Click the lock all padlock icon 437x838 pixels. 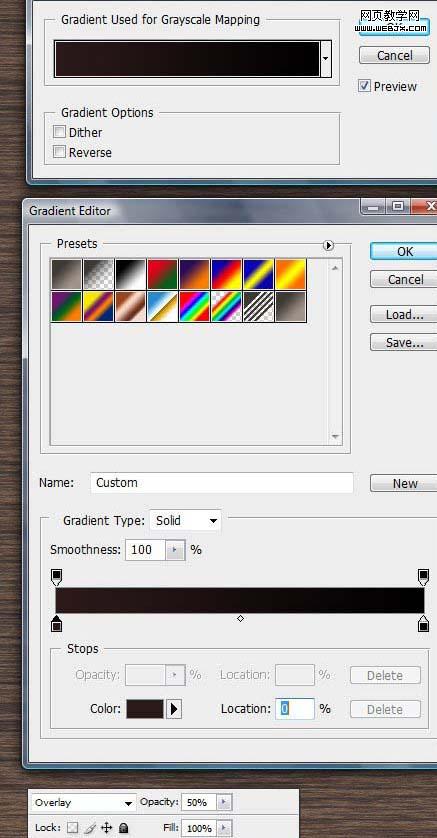click(123, 828)
